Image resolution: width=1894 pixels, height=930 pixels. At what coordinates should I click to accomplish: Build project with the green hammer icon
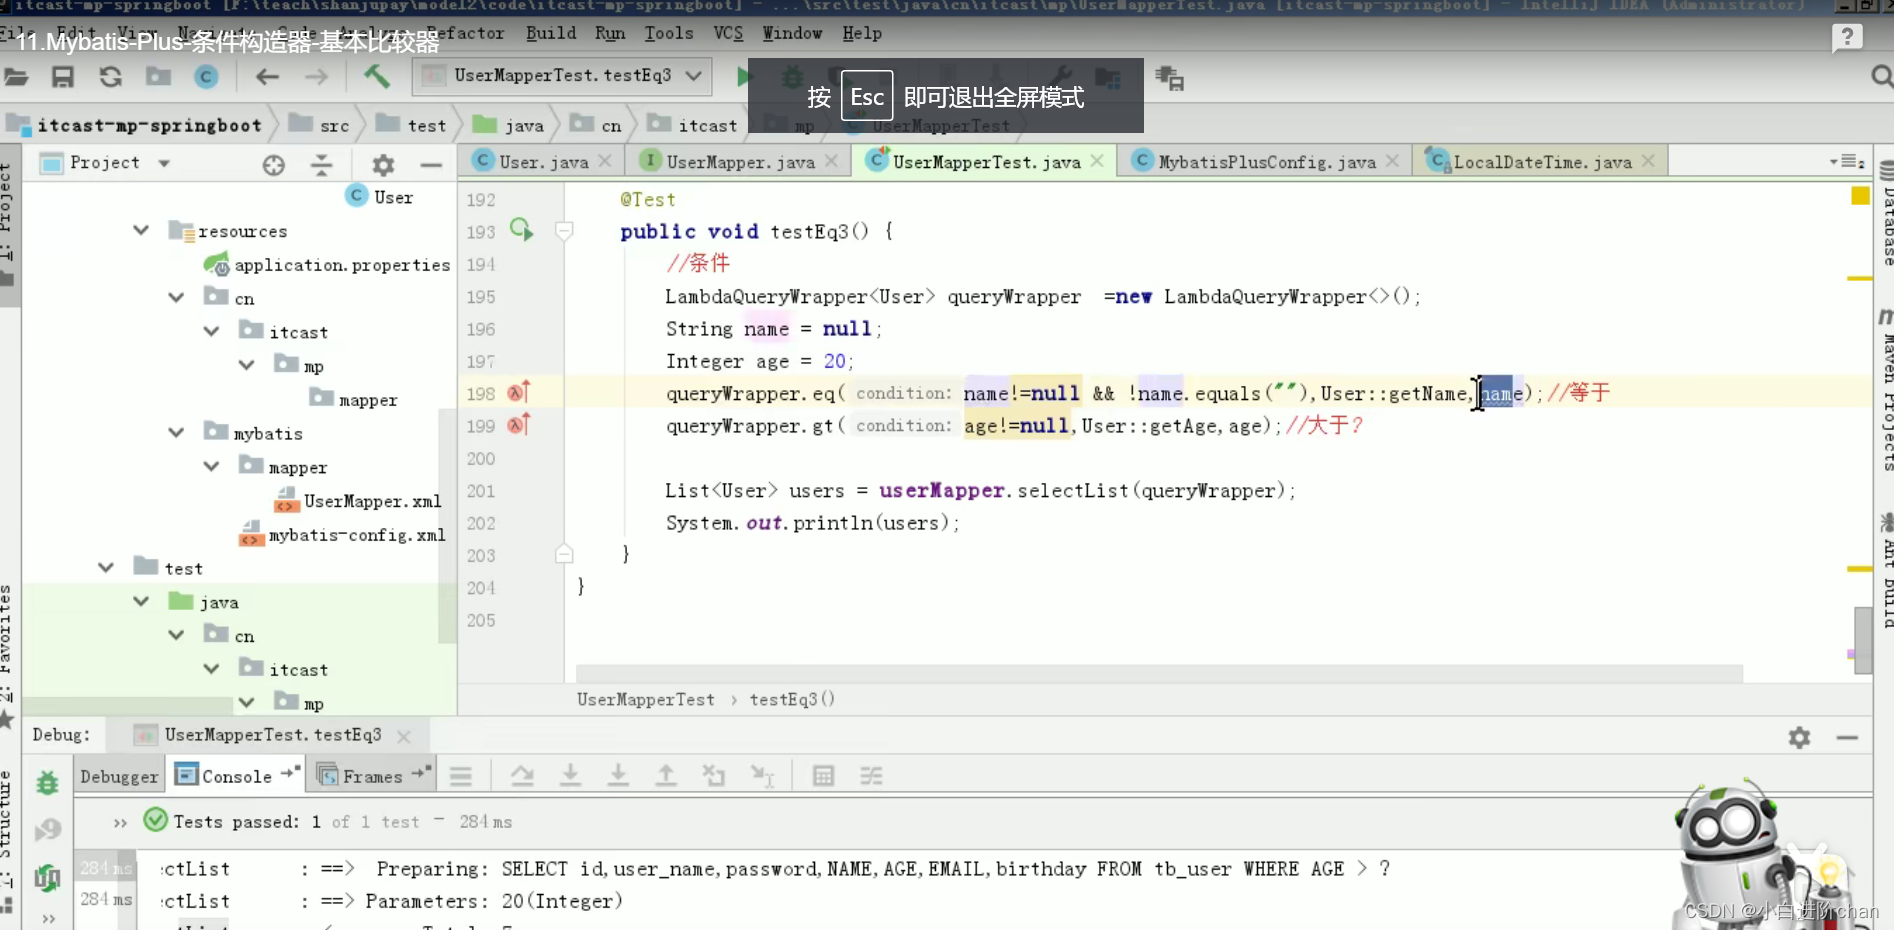tap(376, 76)
